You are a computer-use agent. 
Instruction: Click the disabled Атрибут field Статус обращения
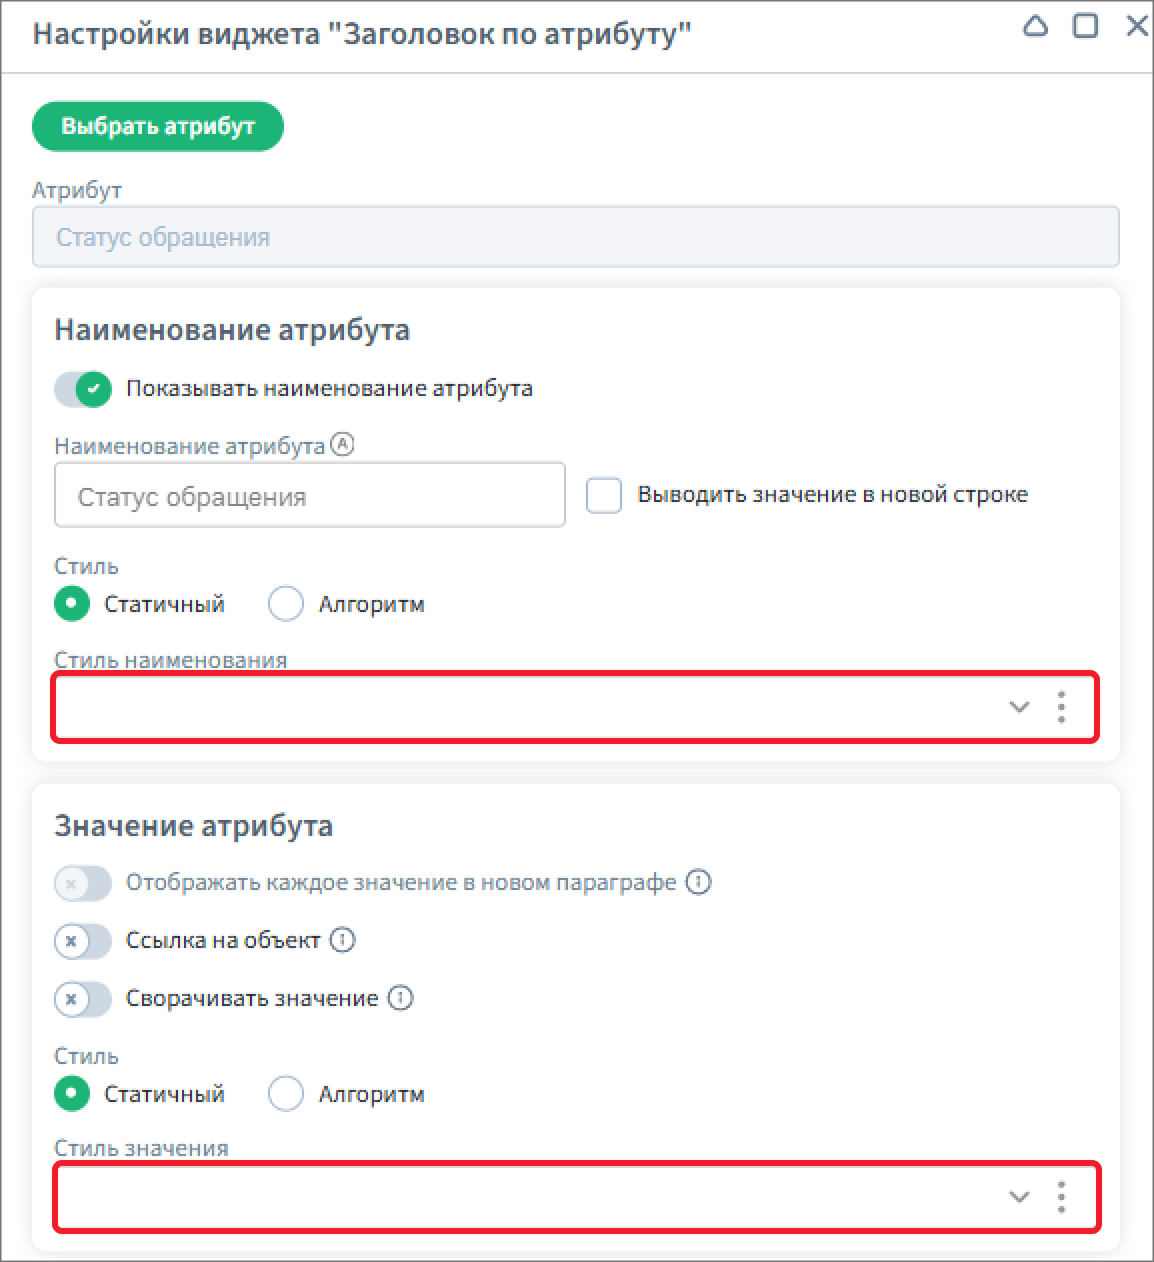click(x=576, y=237)
